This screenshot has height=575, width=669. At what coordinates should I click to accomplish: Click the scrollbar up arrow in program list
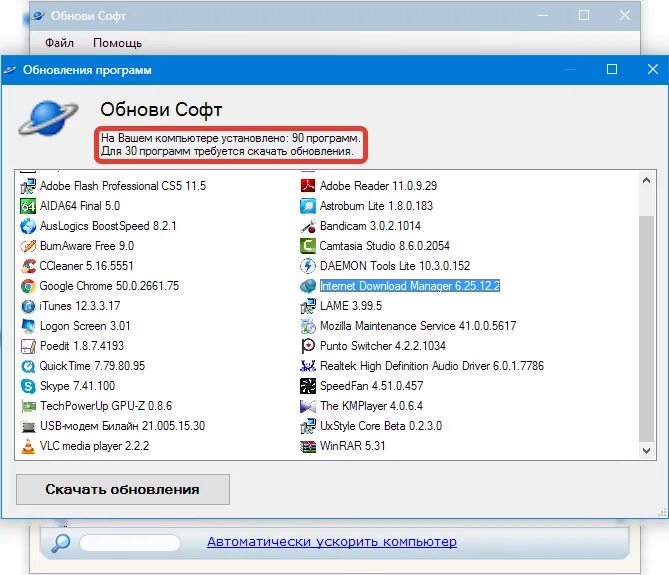point(646,180)
